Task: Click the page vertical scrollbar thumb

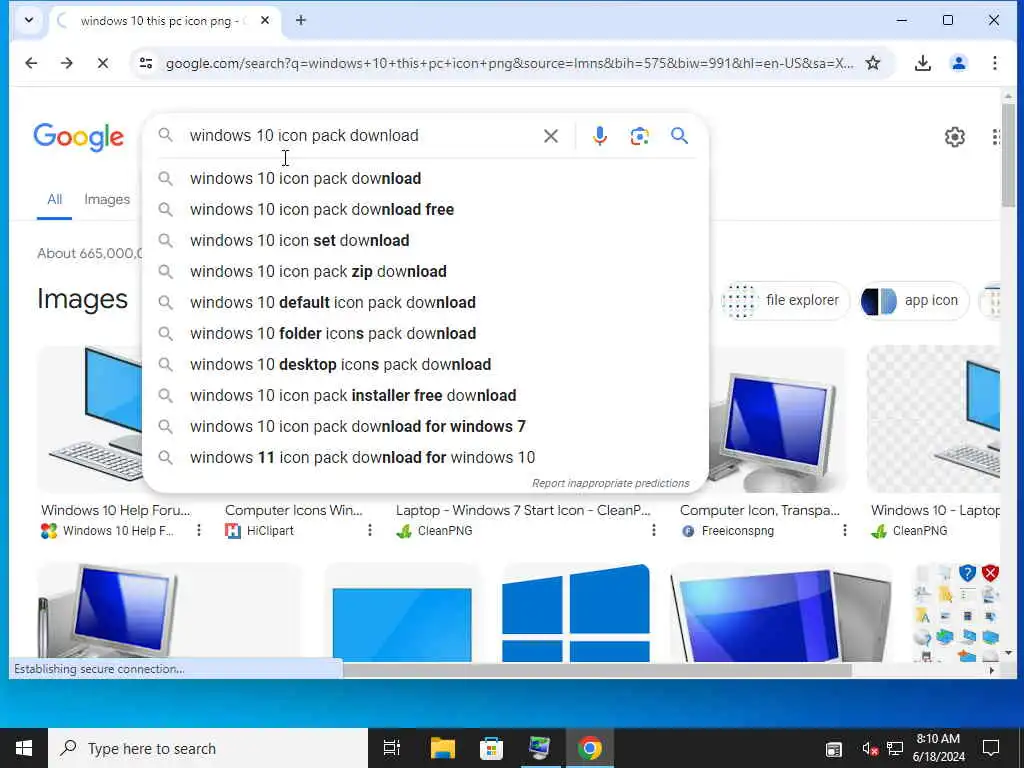Action: click(1008, 155)
